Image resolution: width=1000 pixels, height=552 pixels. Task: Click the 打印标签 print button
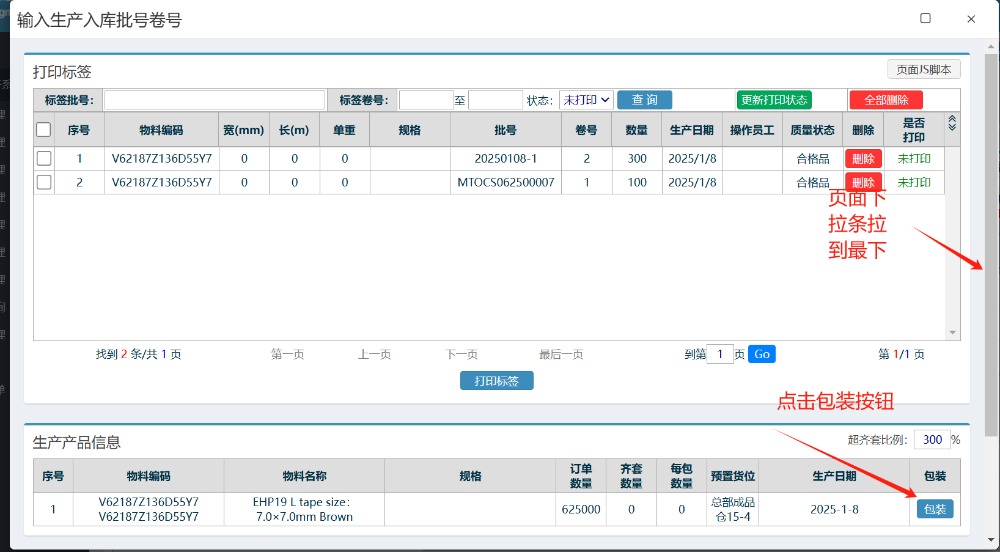point(497,381)
